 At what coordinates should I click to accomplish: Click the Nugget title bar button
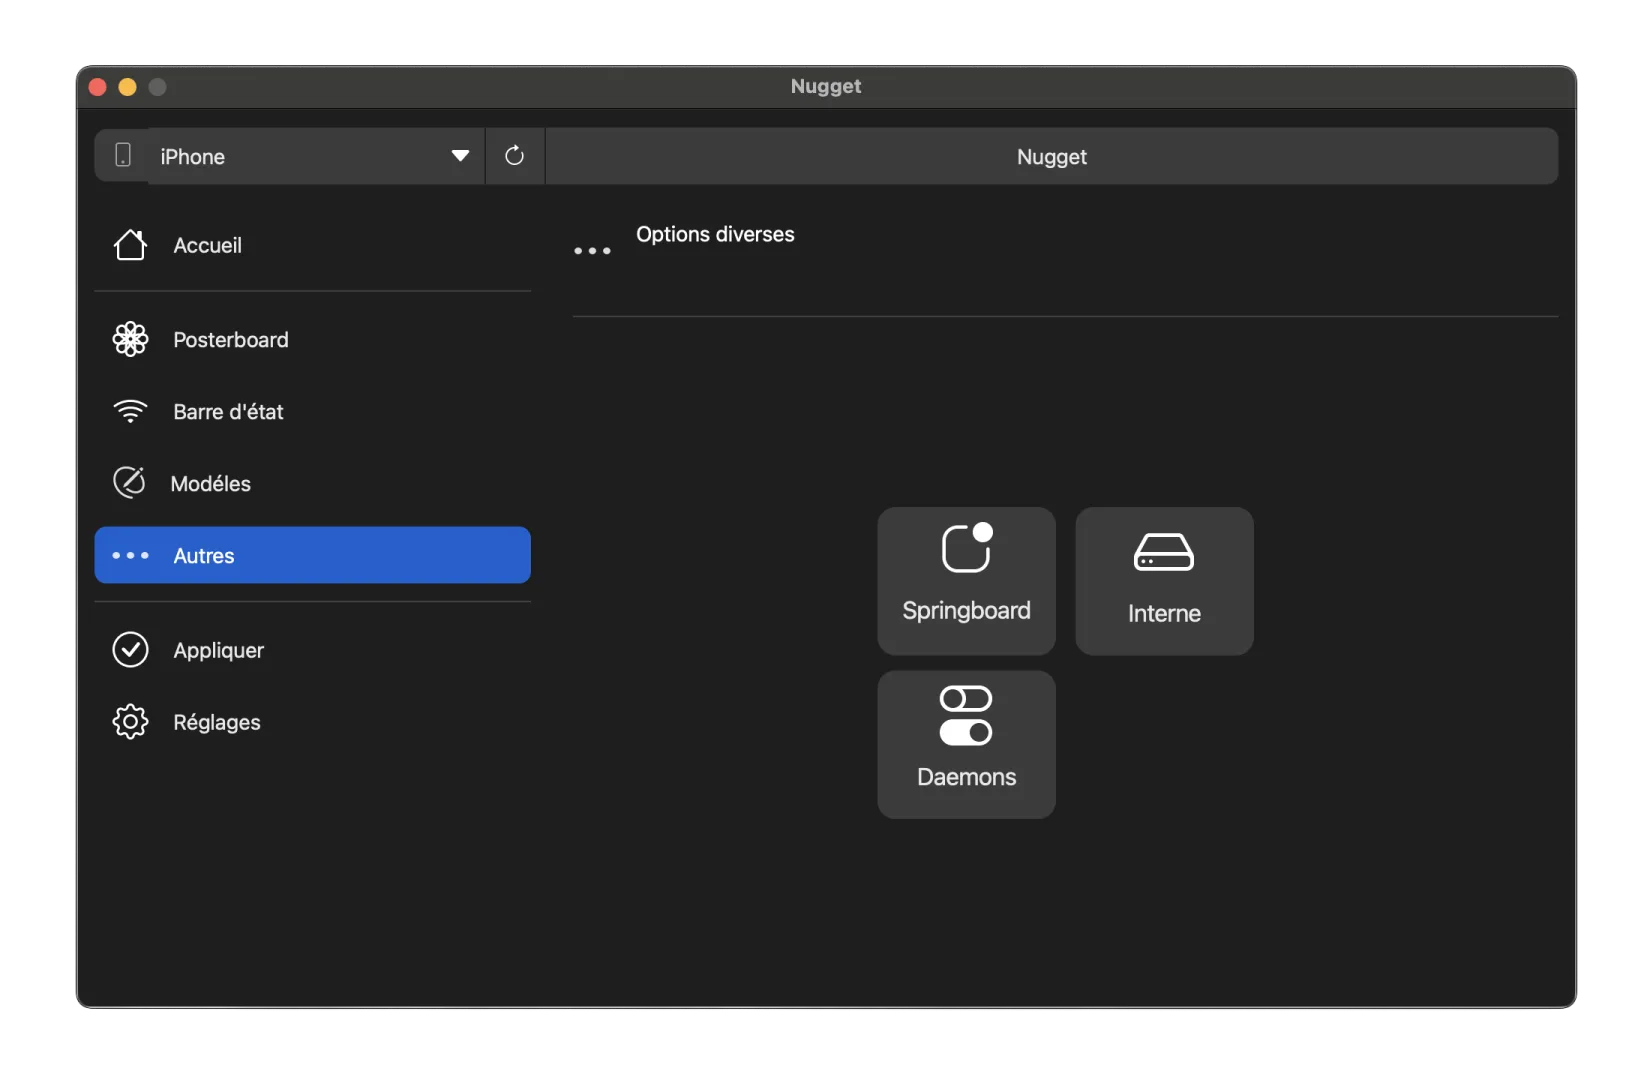[1051, 156]
